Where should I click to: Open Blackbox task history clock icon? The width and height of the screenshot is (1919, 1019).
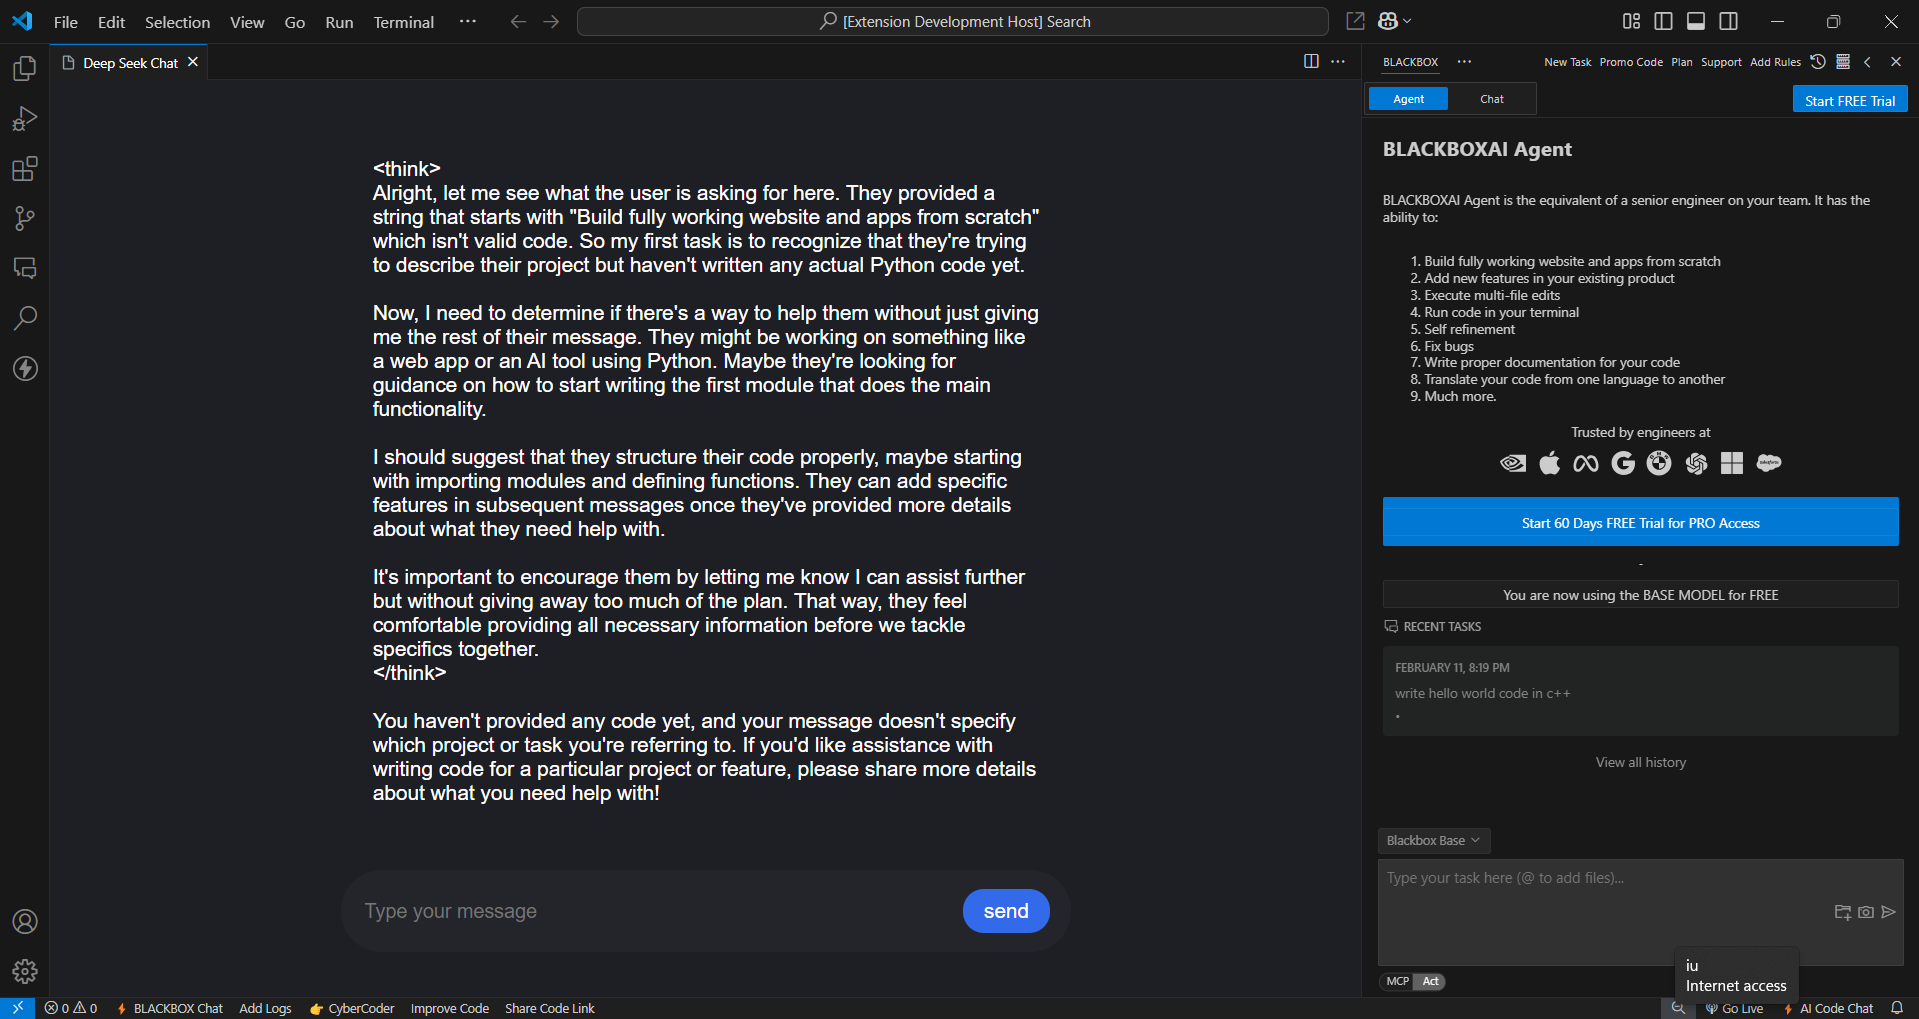[x=1818, y=62]
